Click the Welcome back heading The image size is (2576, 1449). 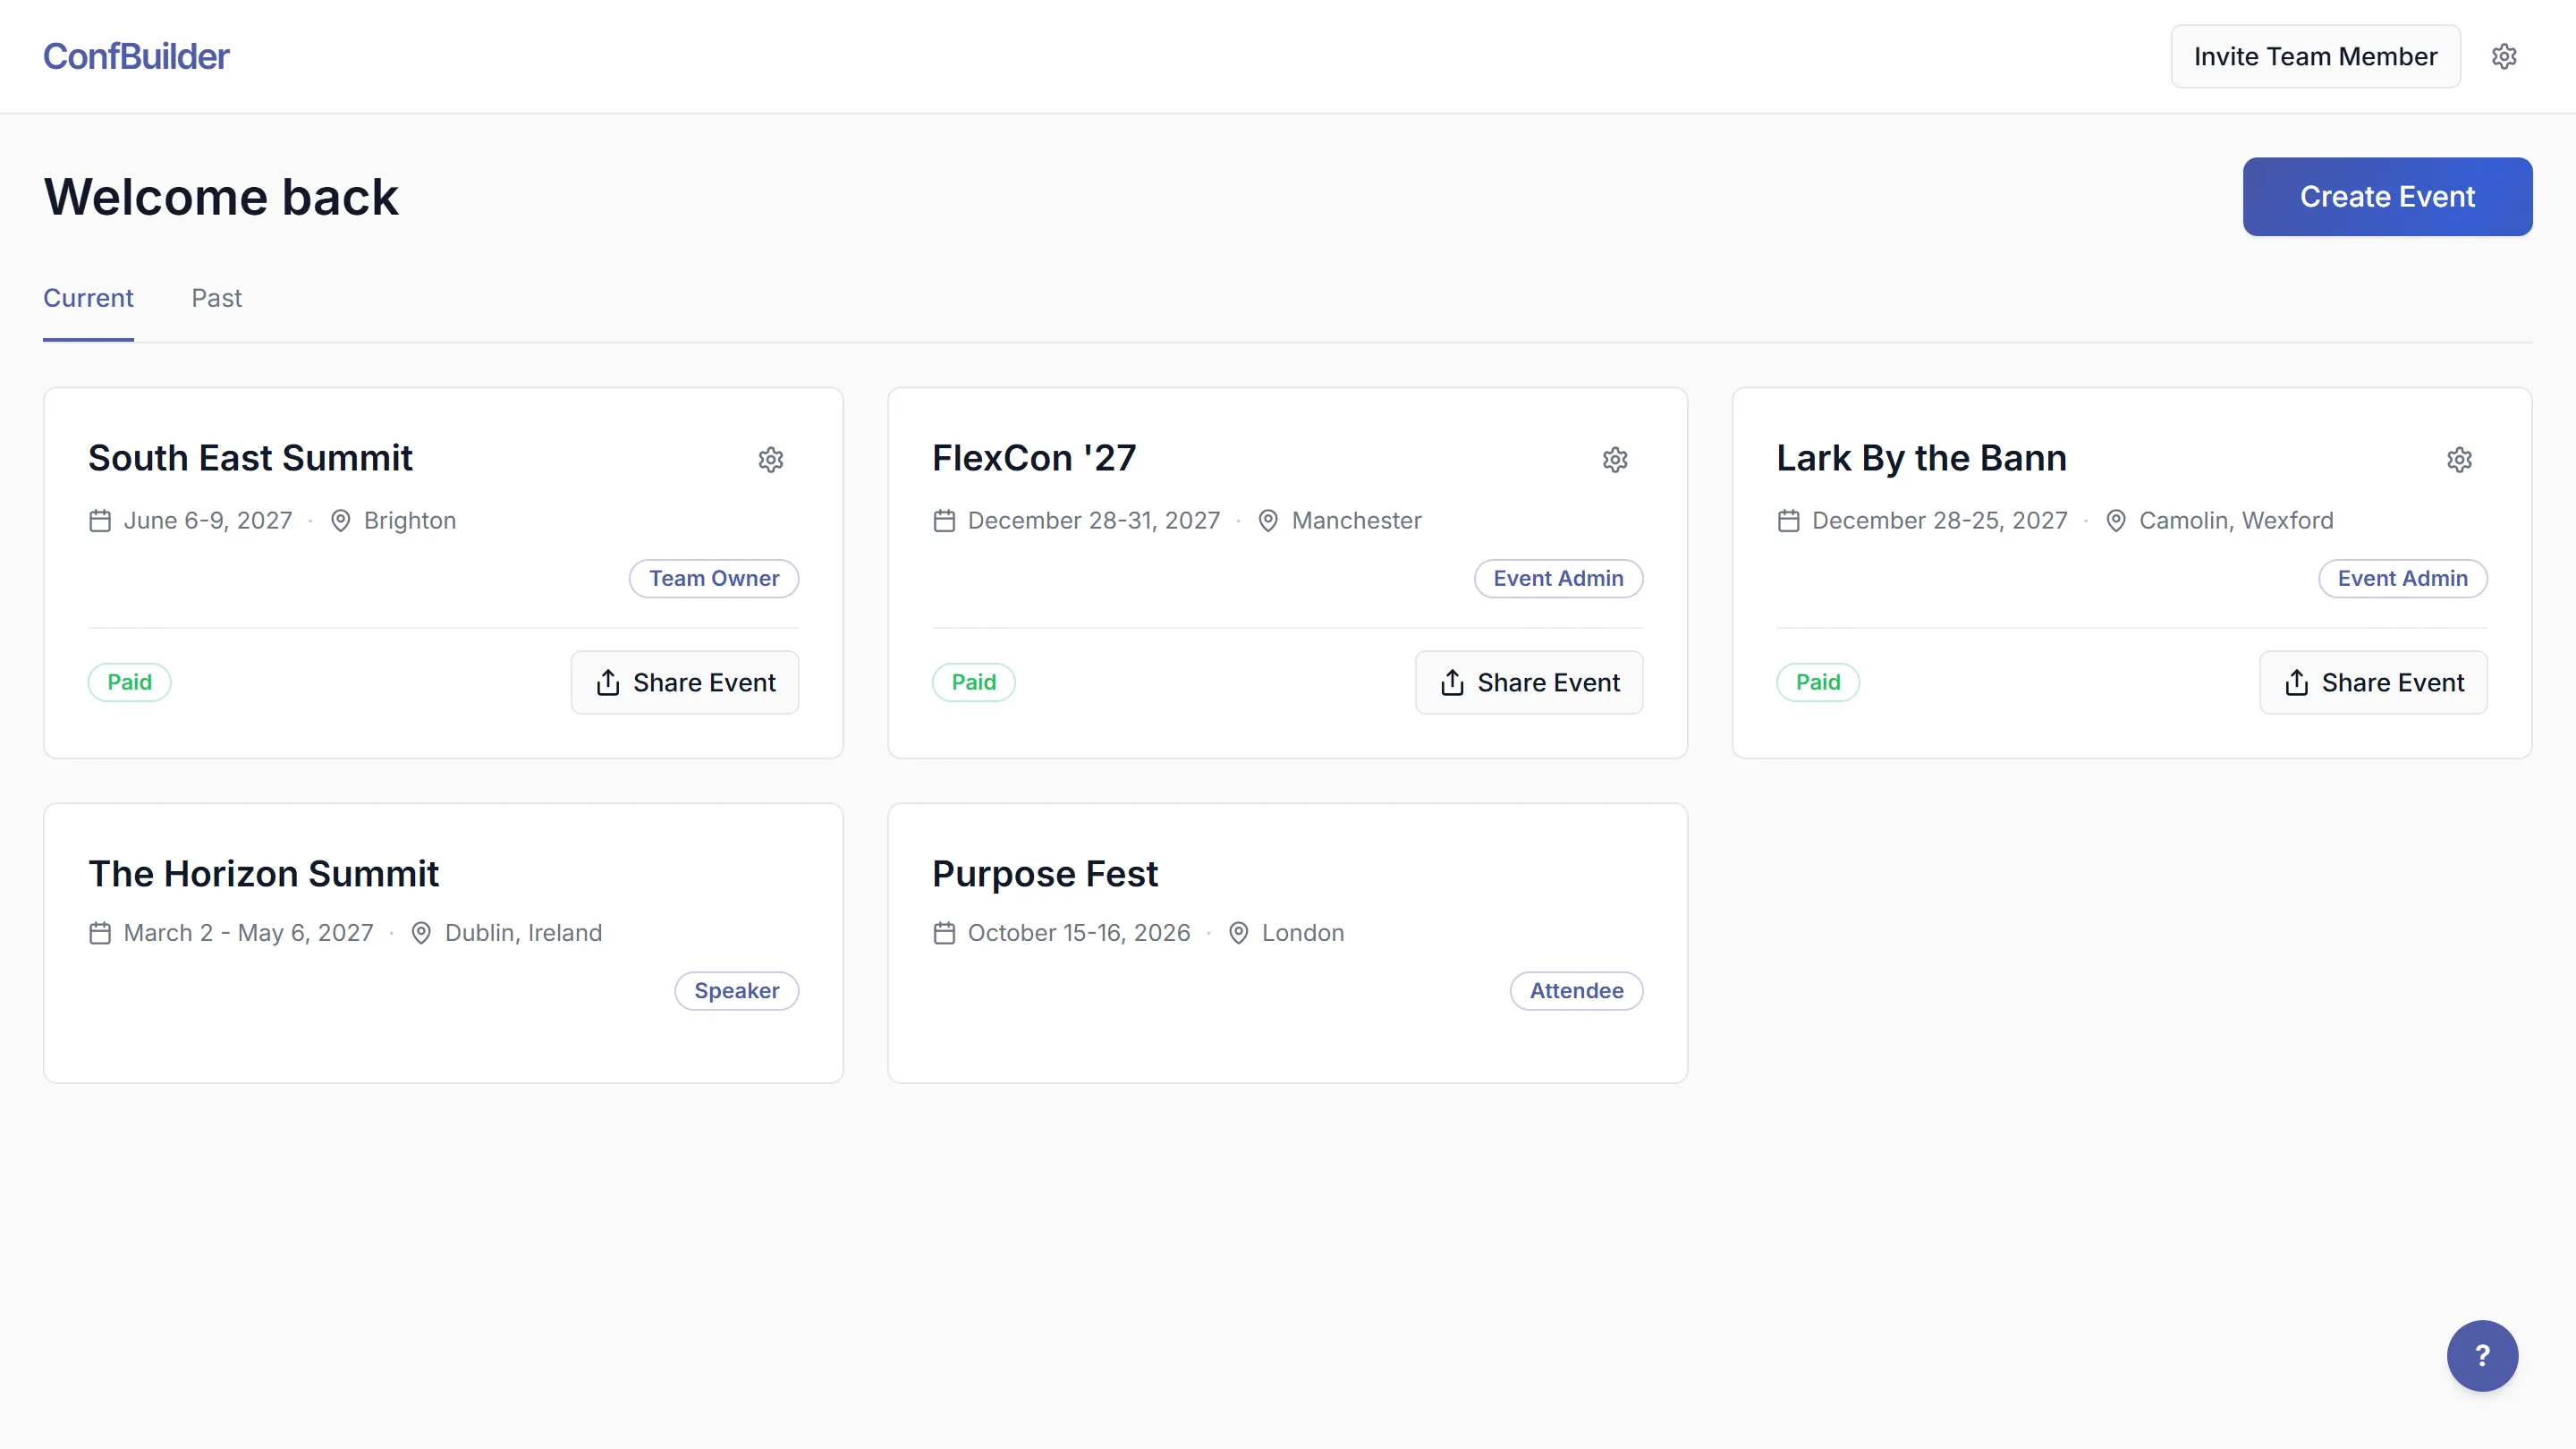221,197
